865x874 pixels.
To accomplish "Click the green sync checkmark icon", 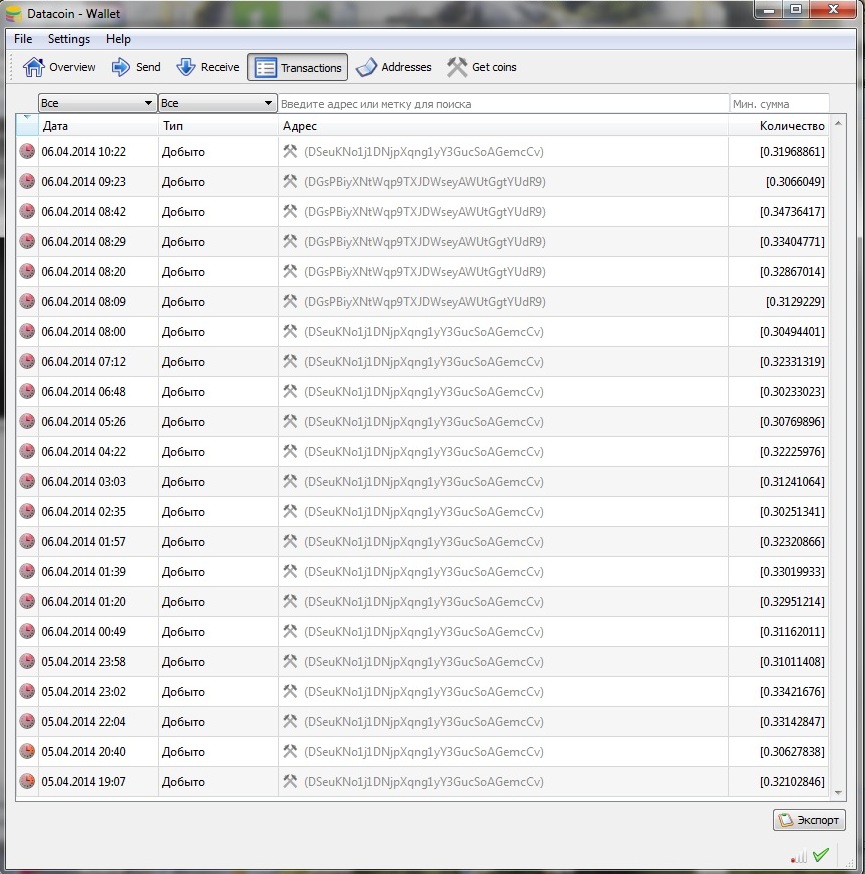I will pyautogui.click(x=820, y=855).
